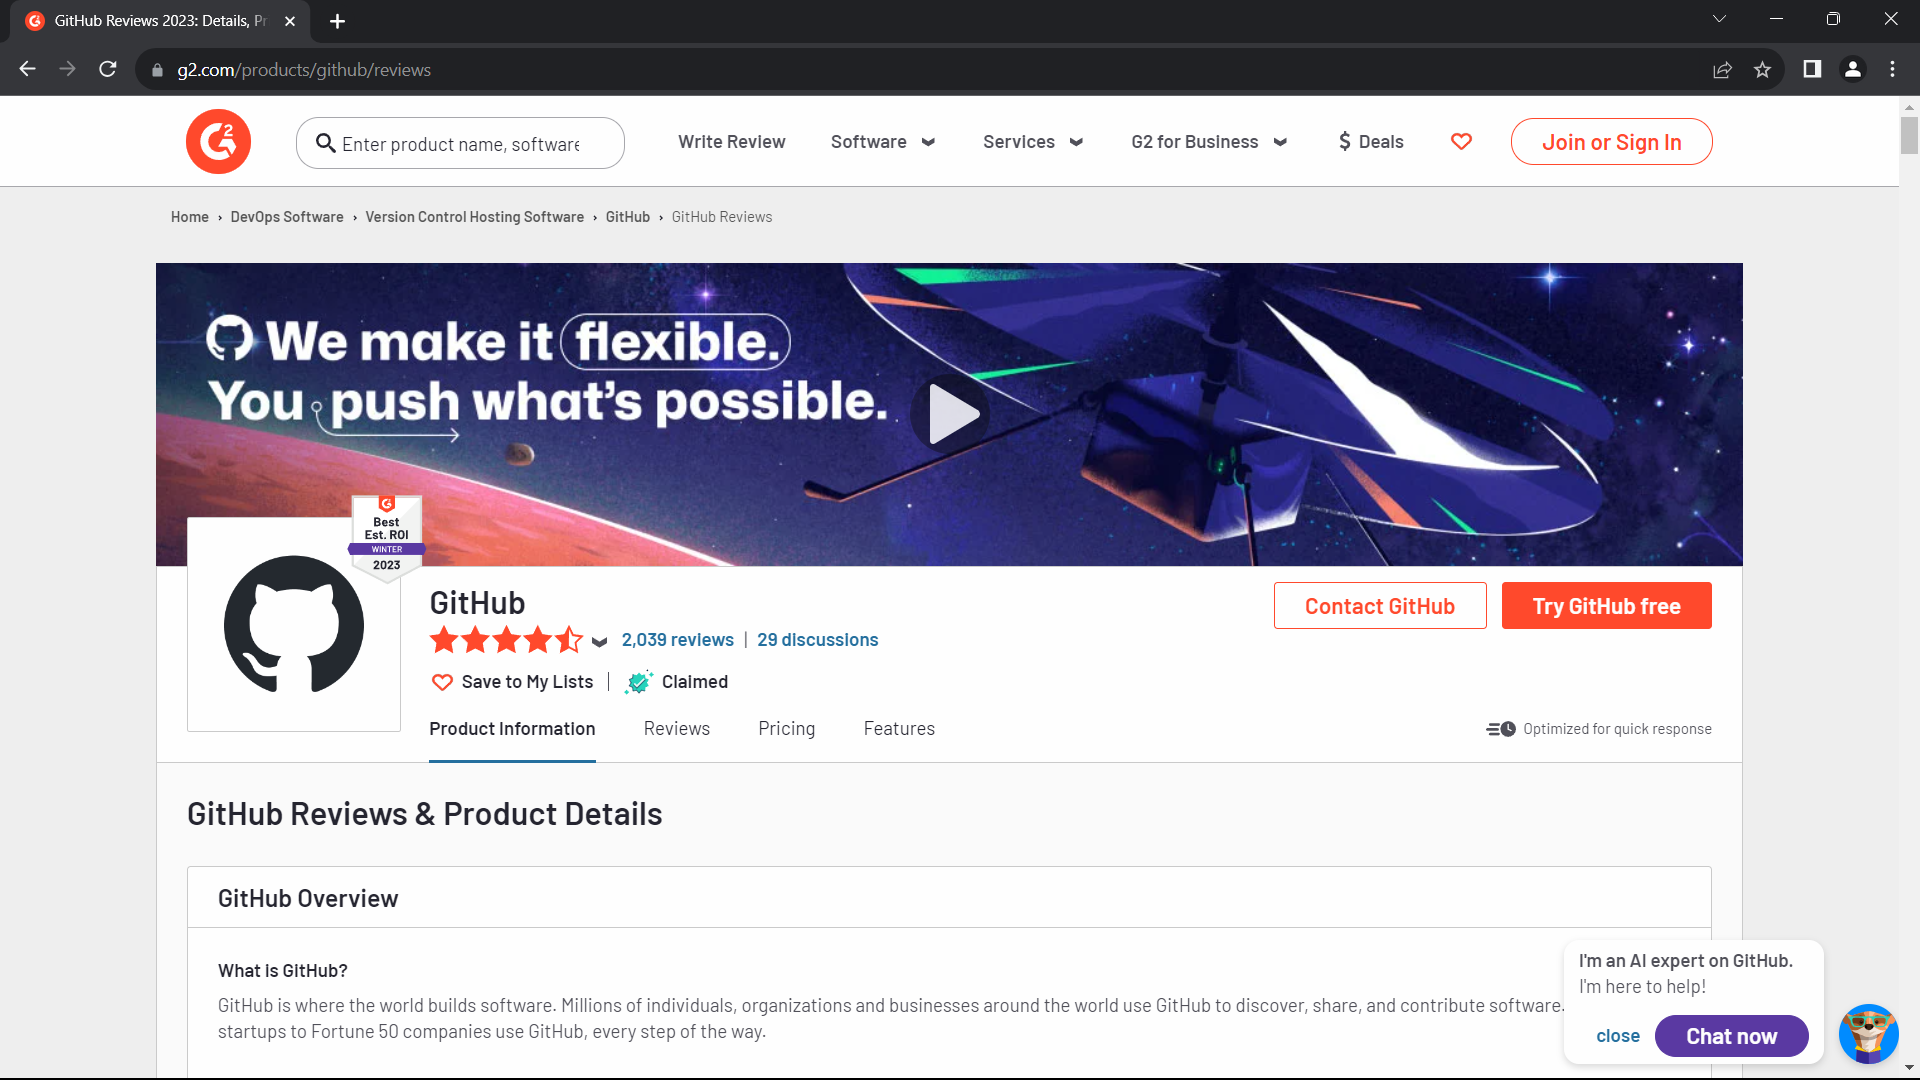Viewport: 1920px width, 1080px height.
Task: Click the Claimed verified badge icon
Action: tap(639, 682)
